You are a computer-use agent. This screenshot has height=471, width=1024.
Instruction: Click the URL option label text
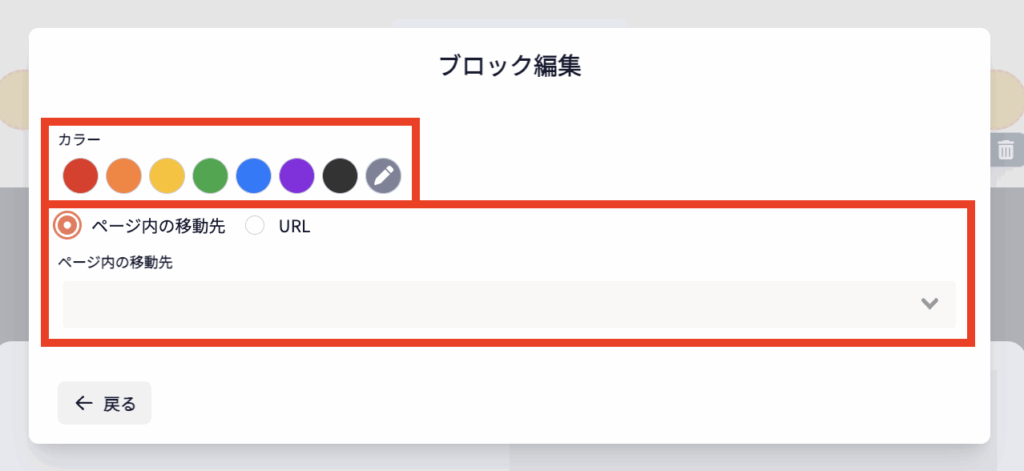294,226
